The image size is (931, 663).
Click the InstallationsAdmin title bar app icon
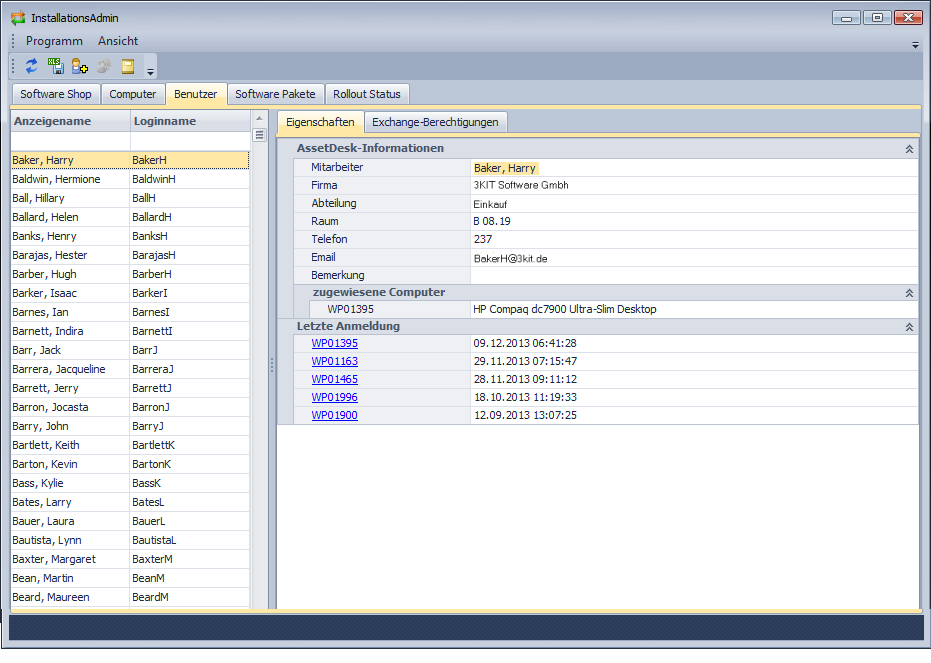[18, 18]
